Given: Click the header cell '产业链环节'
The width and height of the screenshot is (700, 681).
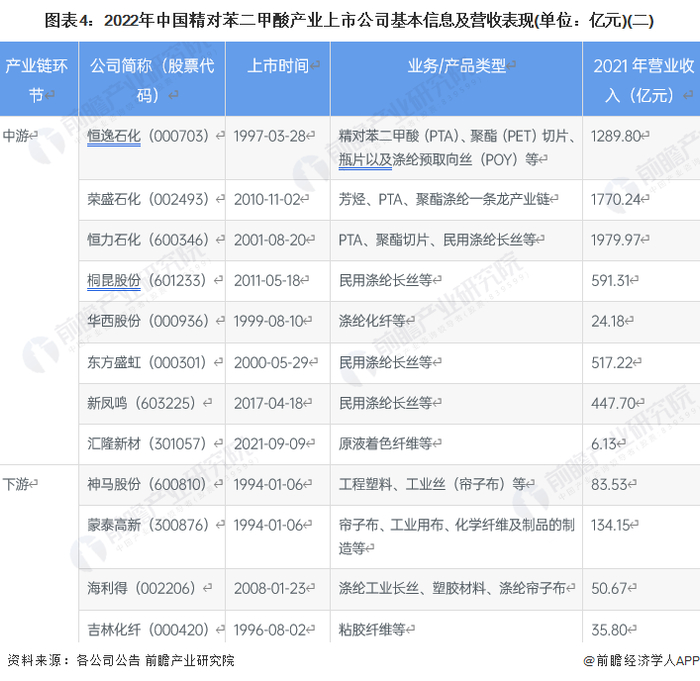Looking at the screenshot, I should 39,79.
